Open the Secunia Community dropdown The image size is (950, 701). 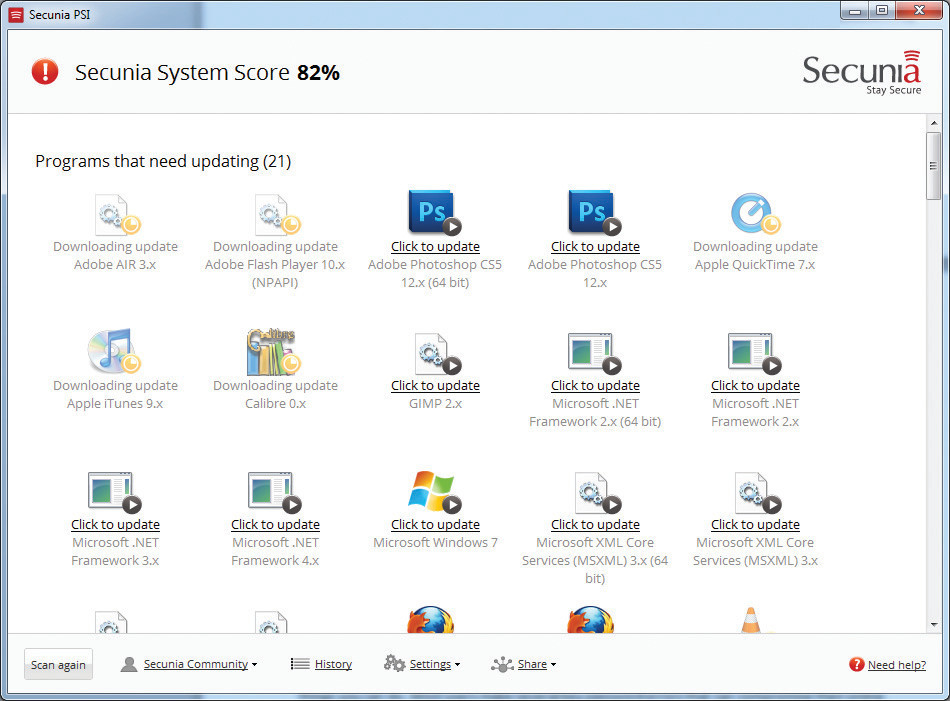[195, 664]
